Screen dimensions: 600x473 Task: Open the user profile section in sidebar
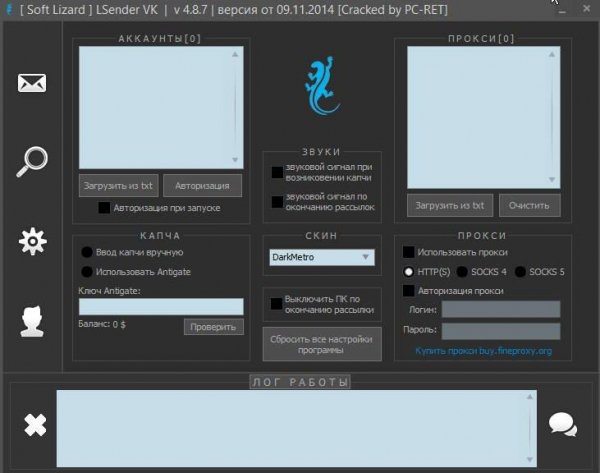click(x=32, y=321)
